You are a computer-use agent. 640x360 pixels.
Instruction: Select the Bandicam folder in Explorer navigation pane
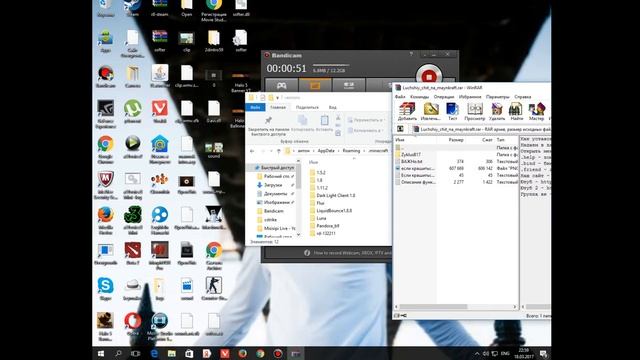[273, 211]
